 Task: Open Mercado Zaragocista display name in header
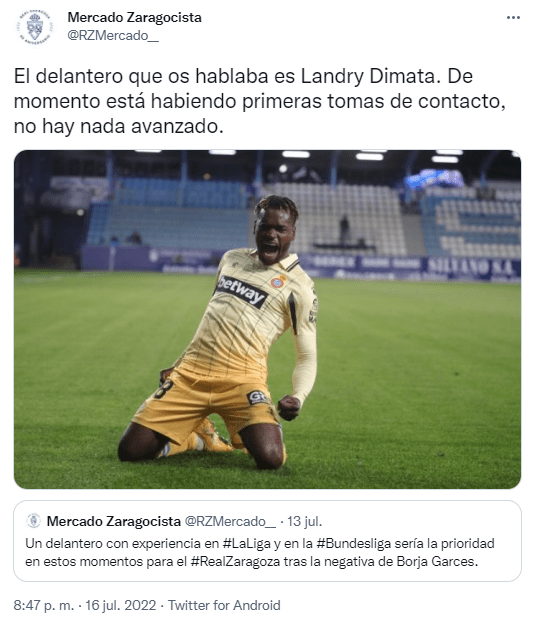click(134, 18)
